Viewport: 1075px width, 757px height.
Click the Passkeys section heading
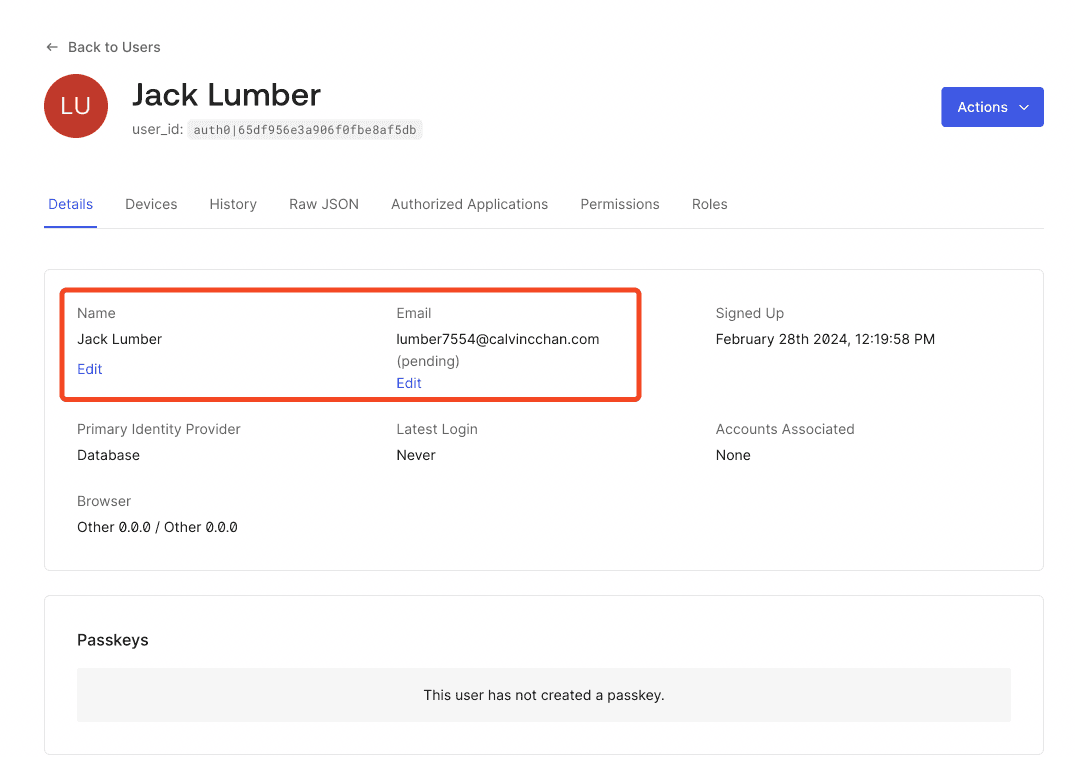113,640
